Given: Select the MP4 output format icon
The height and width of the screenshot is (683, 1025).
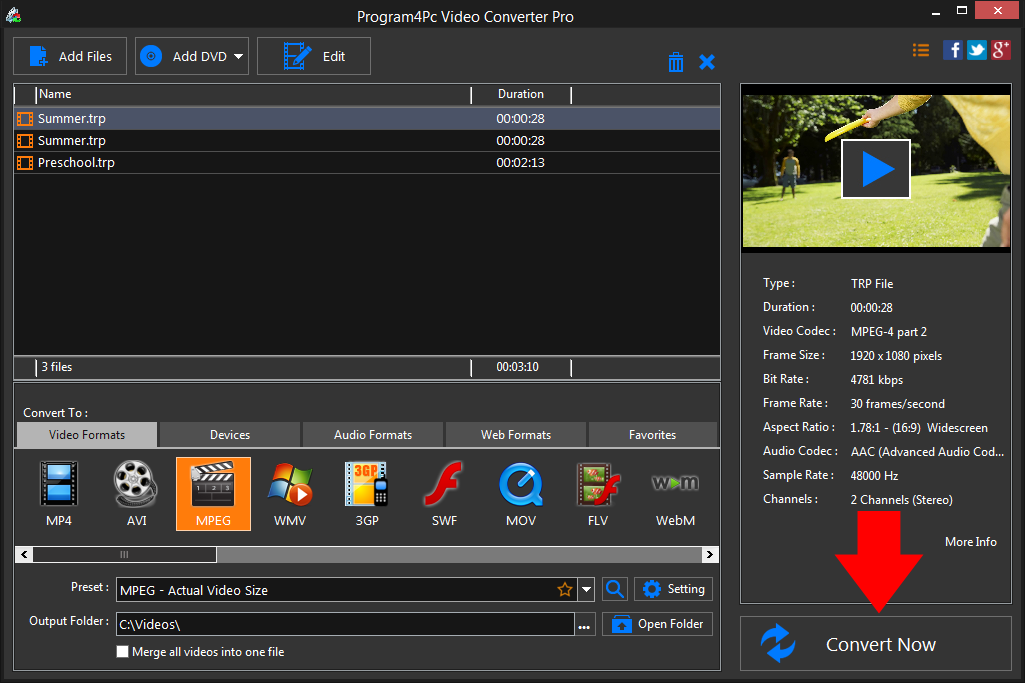Looking at the screenshot, I should pos(58,492).
